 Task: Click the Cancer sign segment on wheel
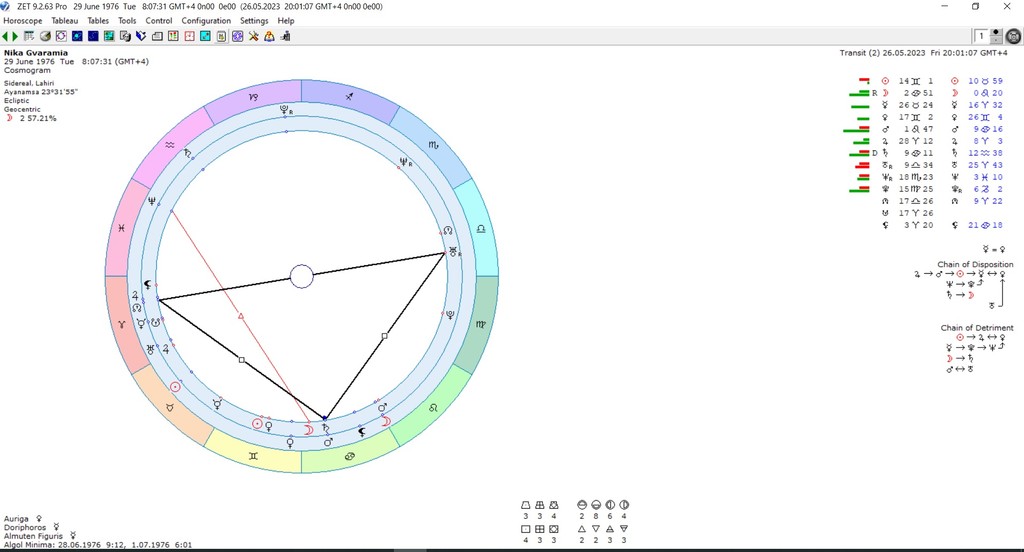tap(349, 456)
